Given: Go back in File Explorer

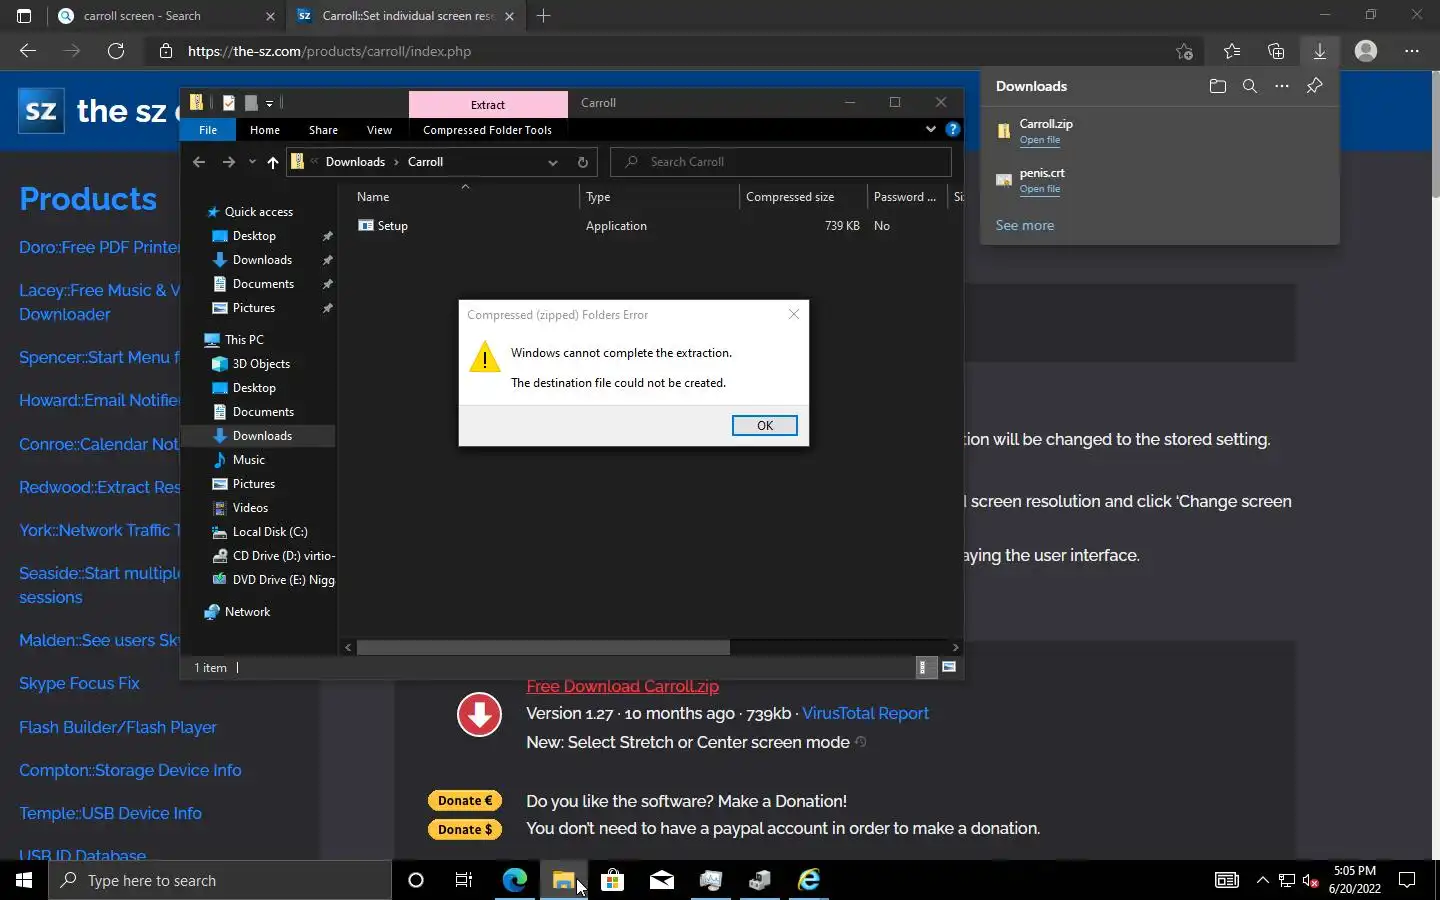Looking at the screenshot, I should [199, 162].
